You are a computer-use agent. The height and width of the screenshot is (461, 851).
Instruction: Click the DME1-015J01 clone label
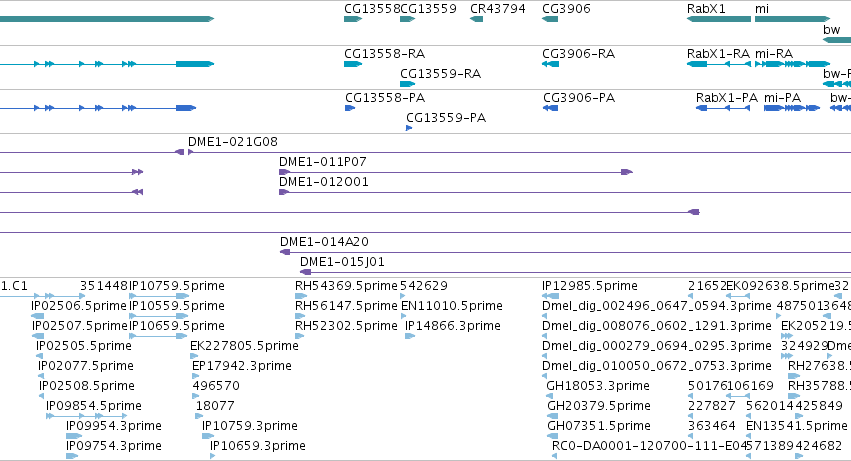[342, 262]
